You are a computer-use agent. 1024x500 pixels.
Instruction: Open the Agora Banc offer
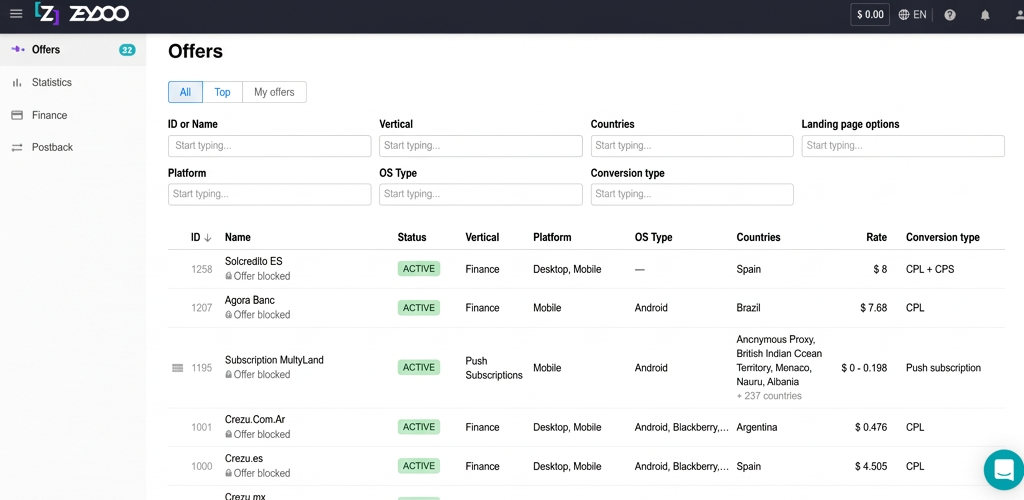pos(249,300)
